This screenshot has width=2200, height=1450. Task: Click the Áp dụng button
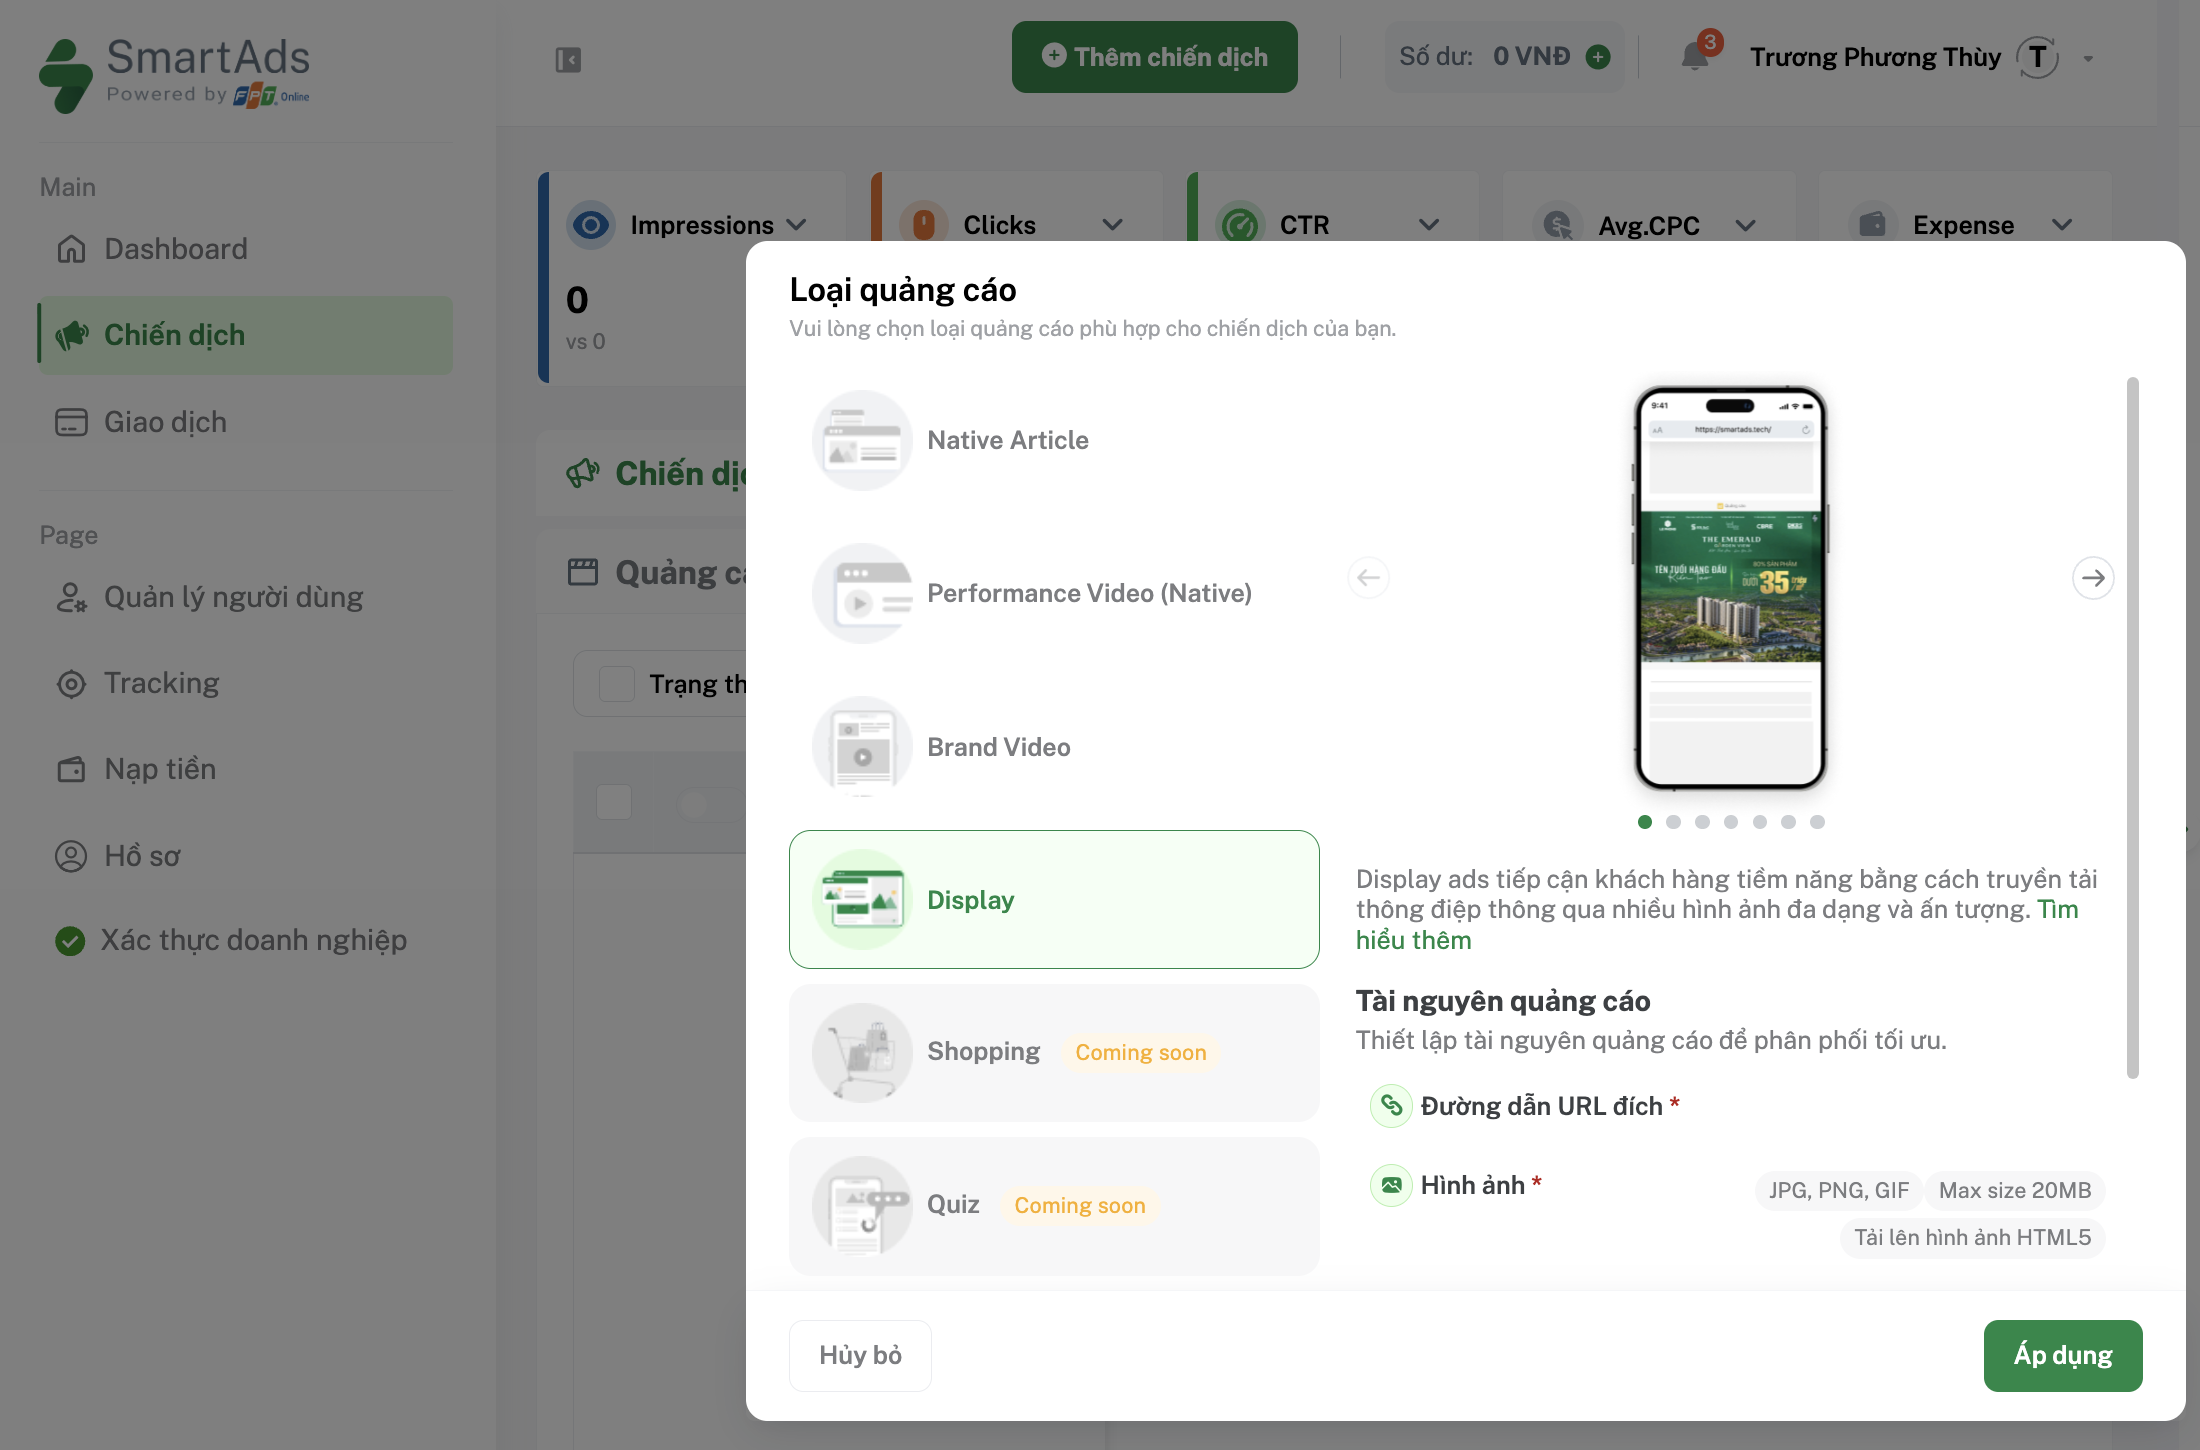pyautogui.click(x=2063, y=1355)
